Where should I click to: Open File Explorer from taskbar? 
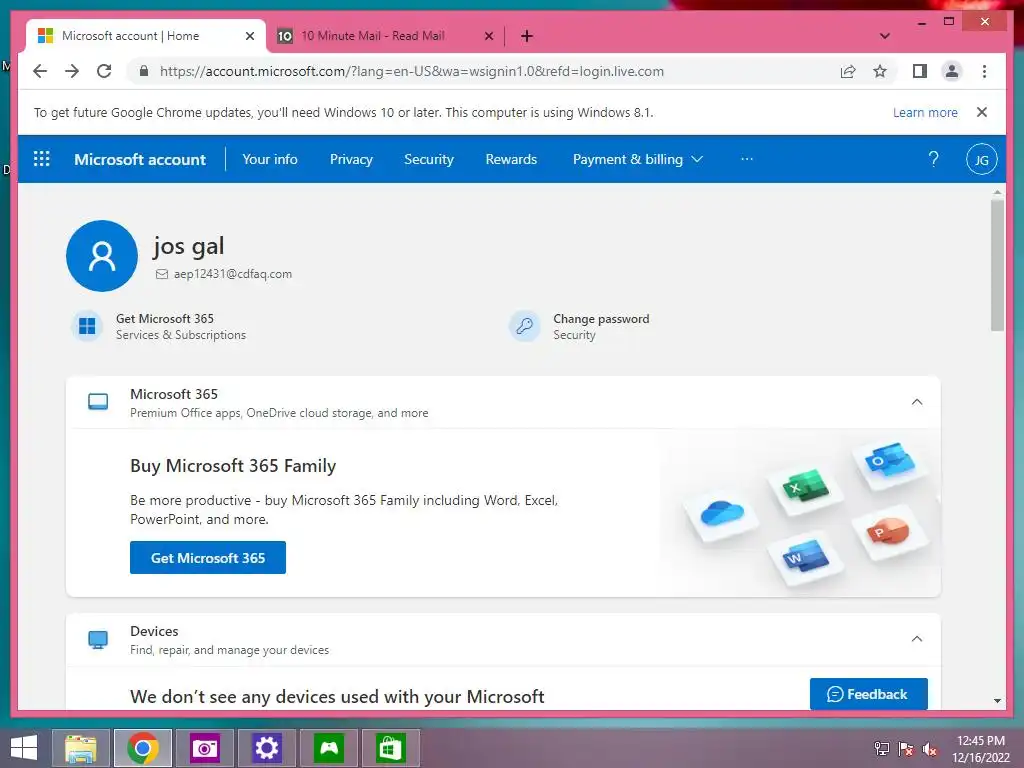pos(81,748)
